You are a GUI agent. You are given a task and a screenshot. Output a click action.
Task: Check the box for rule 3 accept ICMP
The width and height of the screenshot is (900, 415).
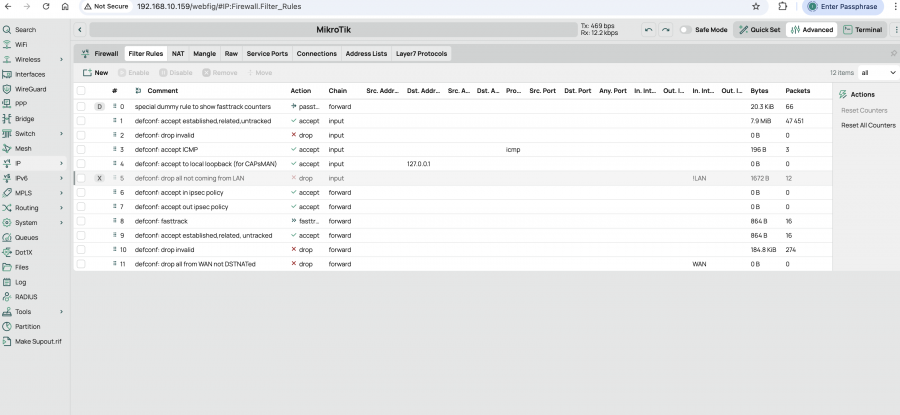point(81,149)
